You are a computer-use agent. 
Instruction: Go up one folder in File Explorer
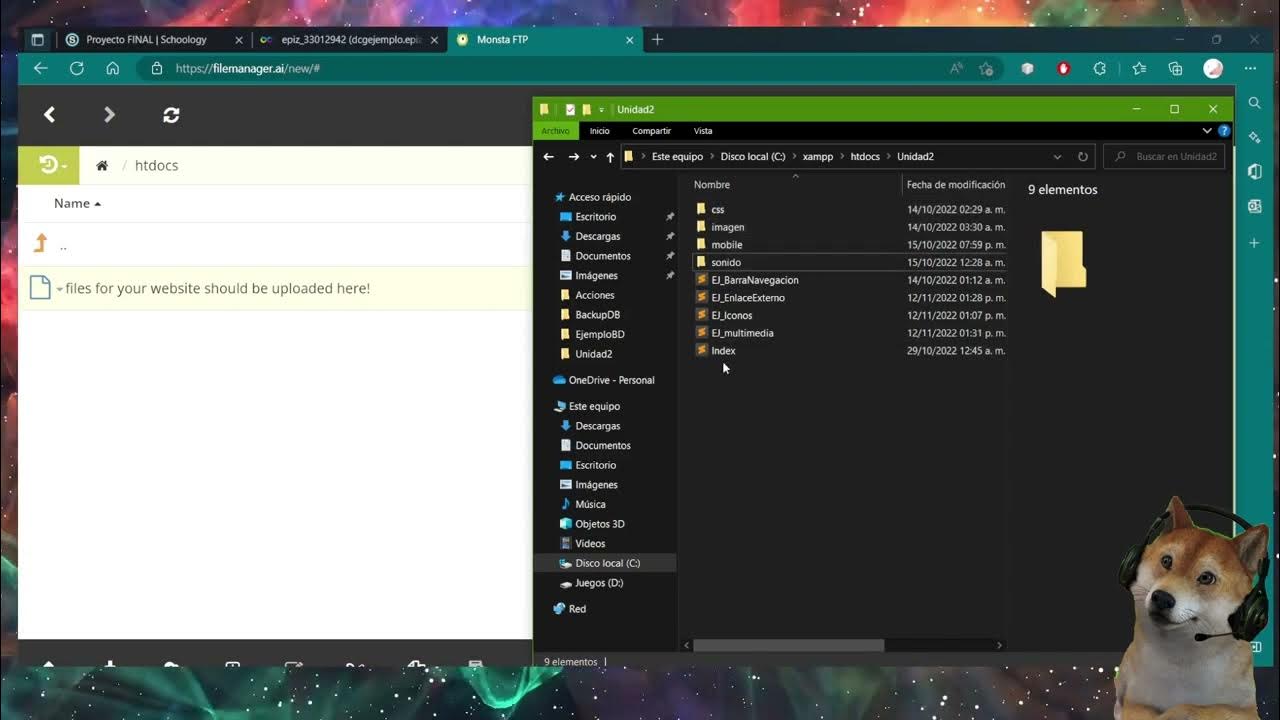610,157
